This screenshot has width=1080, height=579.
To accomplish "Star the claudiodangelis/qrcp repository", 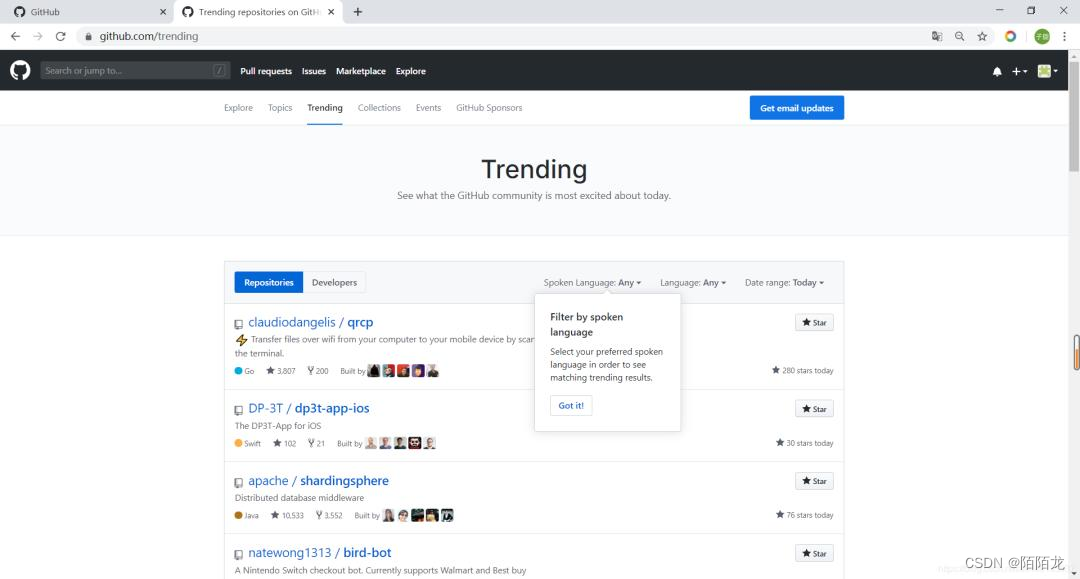I will click(x=814, y=322).
